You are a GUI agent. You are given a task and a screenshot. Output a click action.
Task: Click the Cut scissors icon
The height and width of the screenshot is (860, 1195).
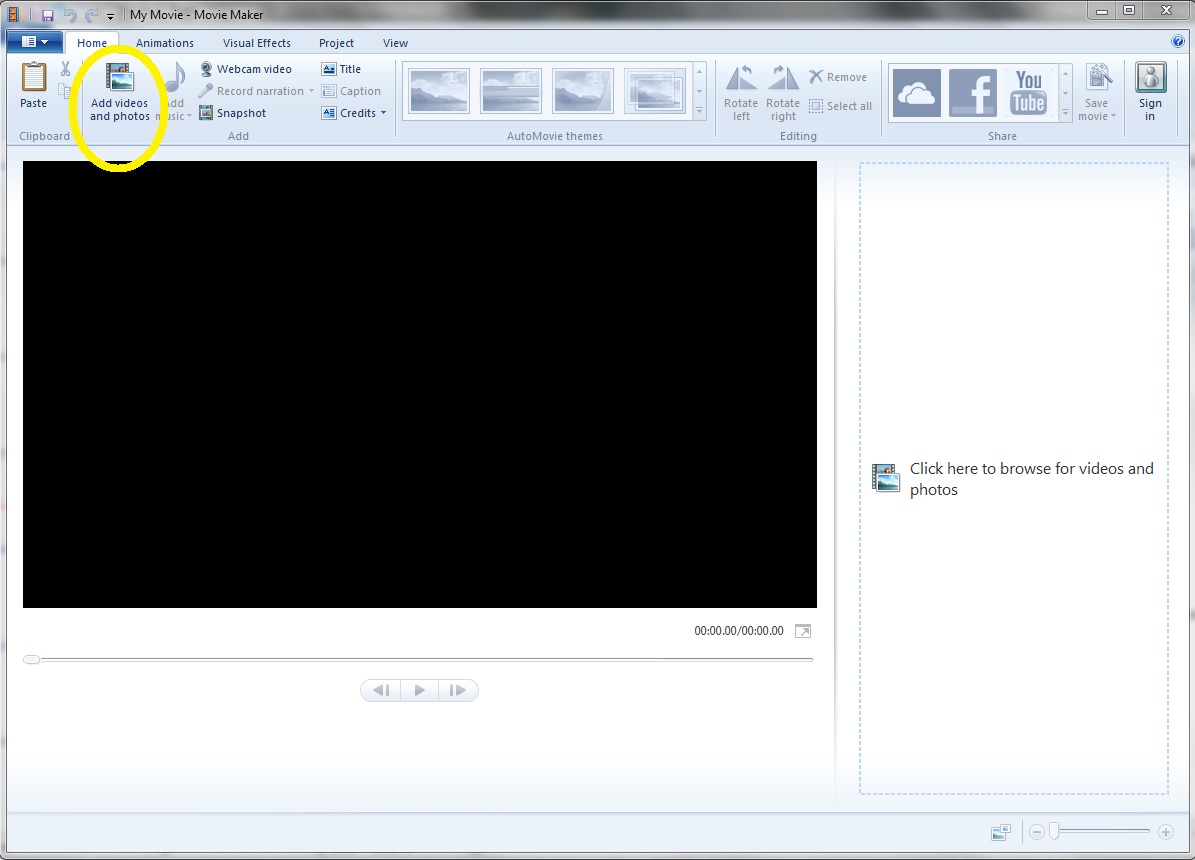(x=66, y=69)
